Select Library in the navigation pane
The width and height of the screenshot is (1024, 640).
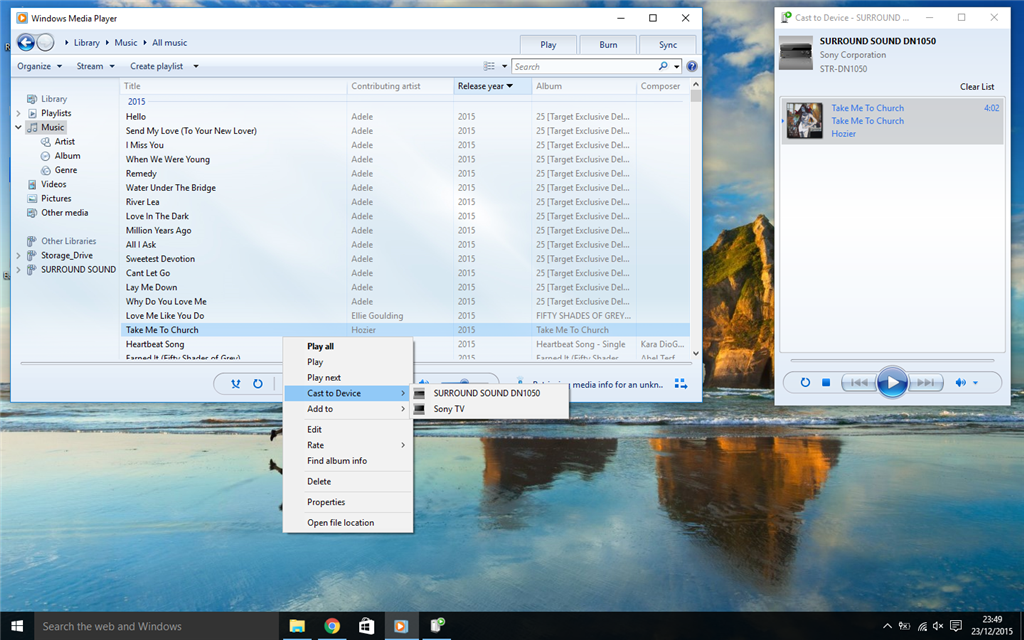[54, 99]
